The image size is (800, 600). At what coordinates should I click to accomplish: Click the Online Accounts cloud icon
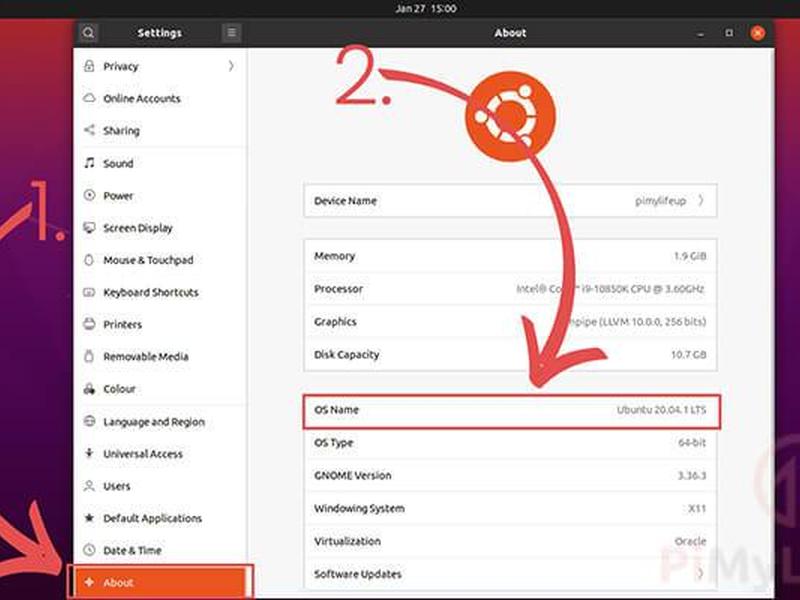coord(89,98)
